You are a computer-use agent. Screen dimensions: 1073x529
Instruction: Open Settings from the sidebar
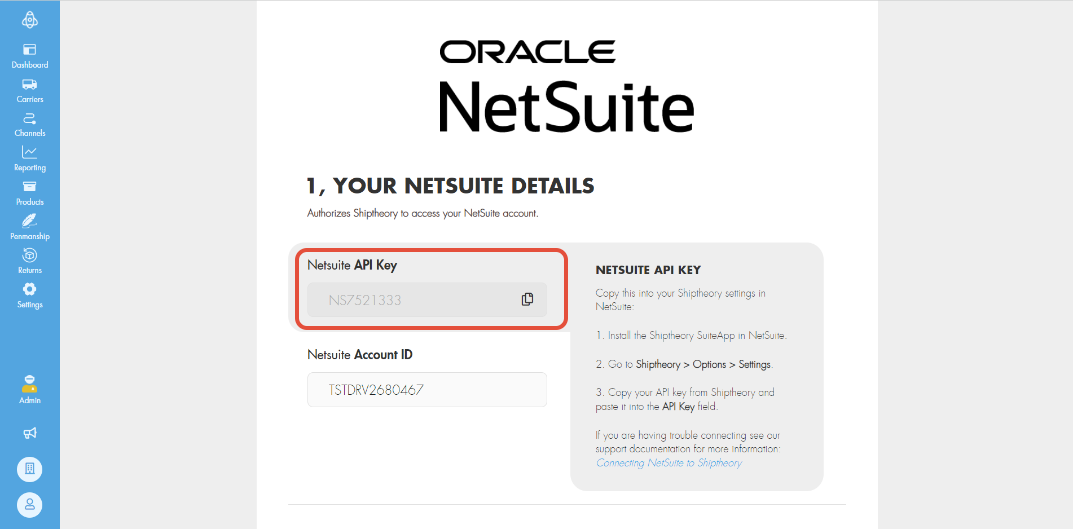[x=30, y=295]
